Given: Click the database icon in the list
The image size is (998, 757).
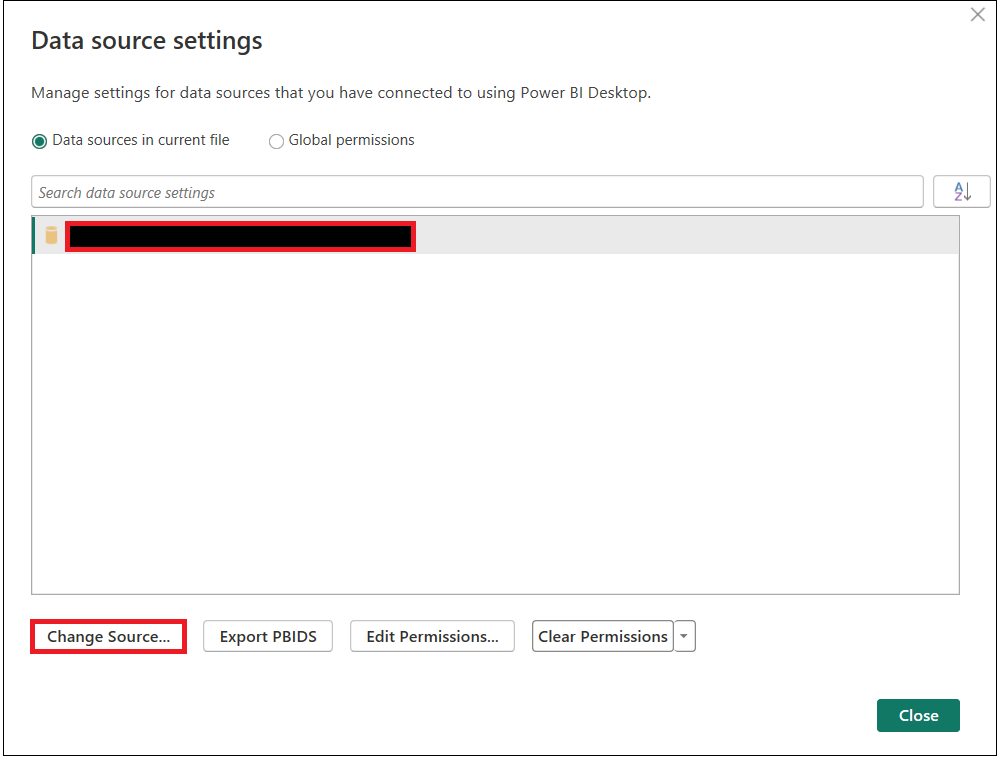Looking at the screenshot, I should [x=51, y=236].
